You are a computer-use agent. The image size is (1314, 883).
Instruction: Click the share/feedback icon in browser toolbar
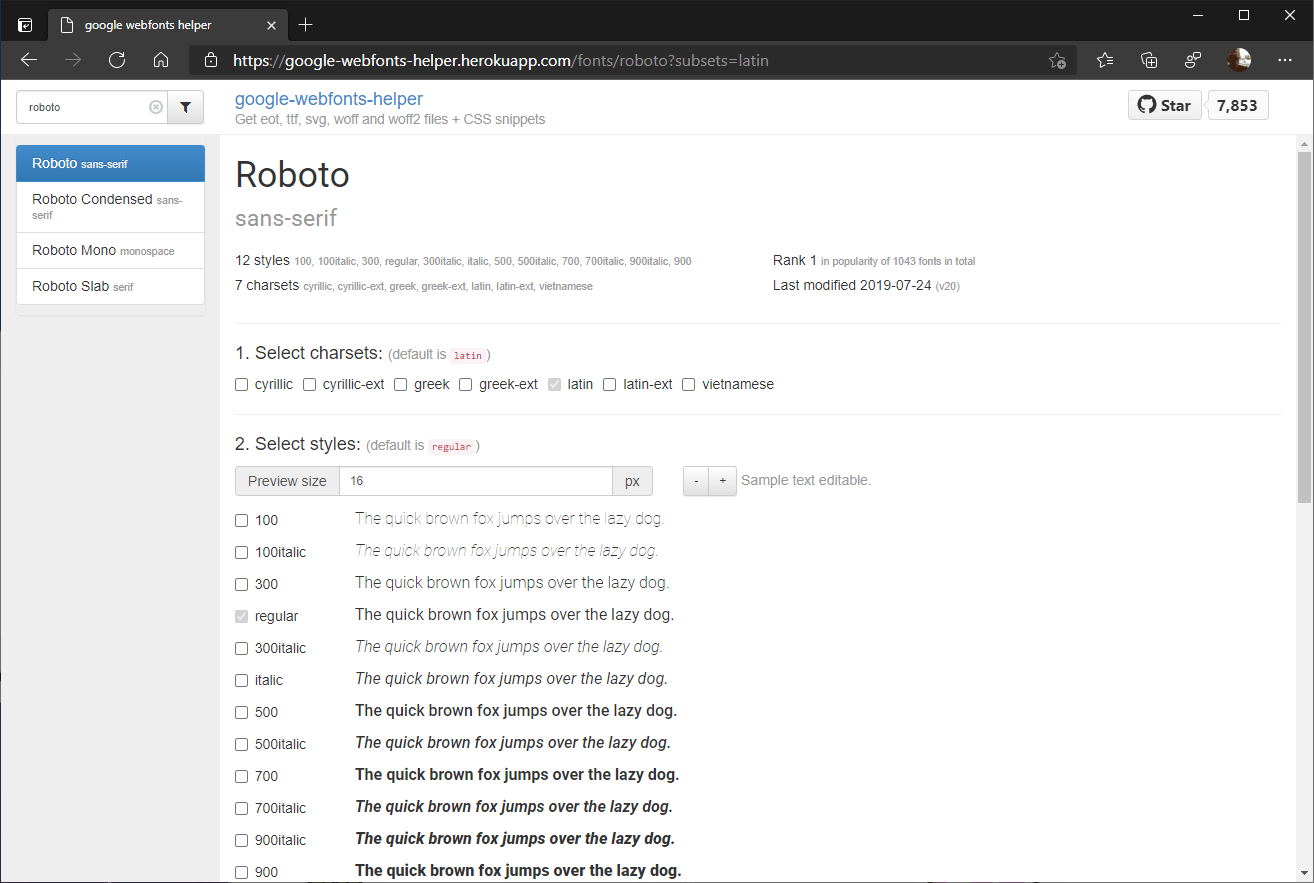(x=1193, y=60)
